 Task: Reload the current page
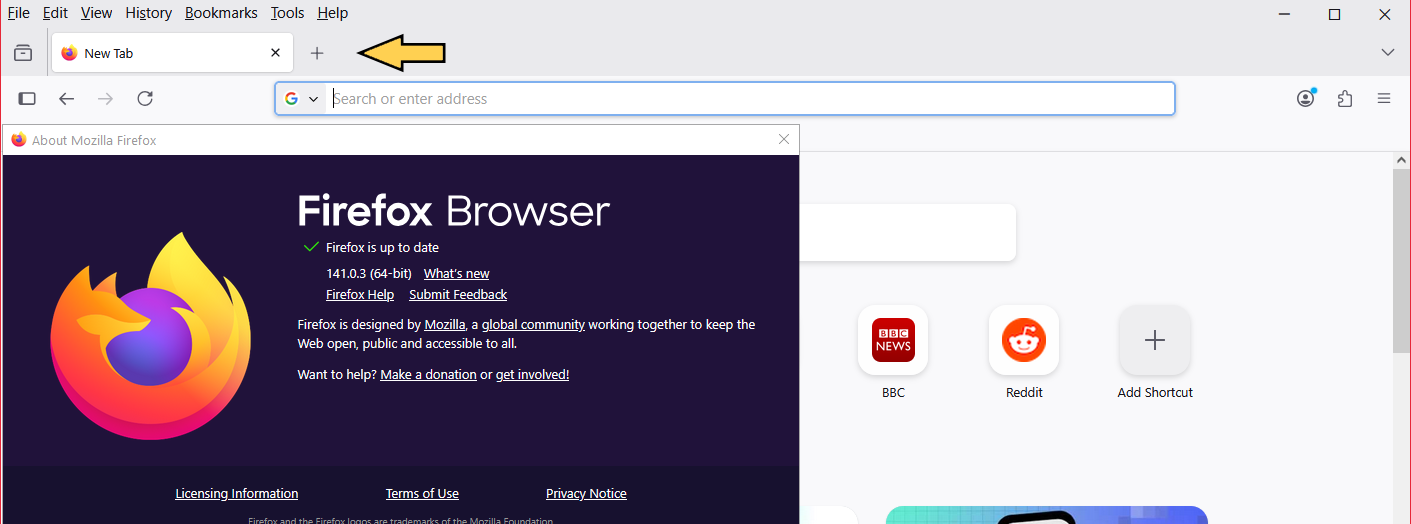[145, 98]
